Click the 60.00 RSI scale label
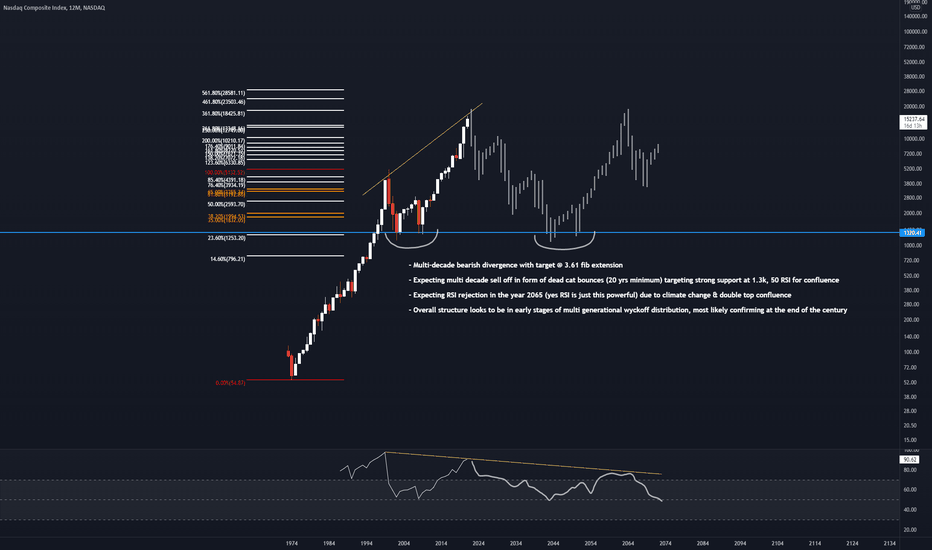The width and height of the screenshot is (932, 550). (x=911, y=490)
